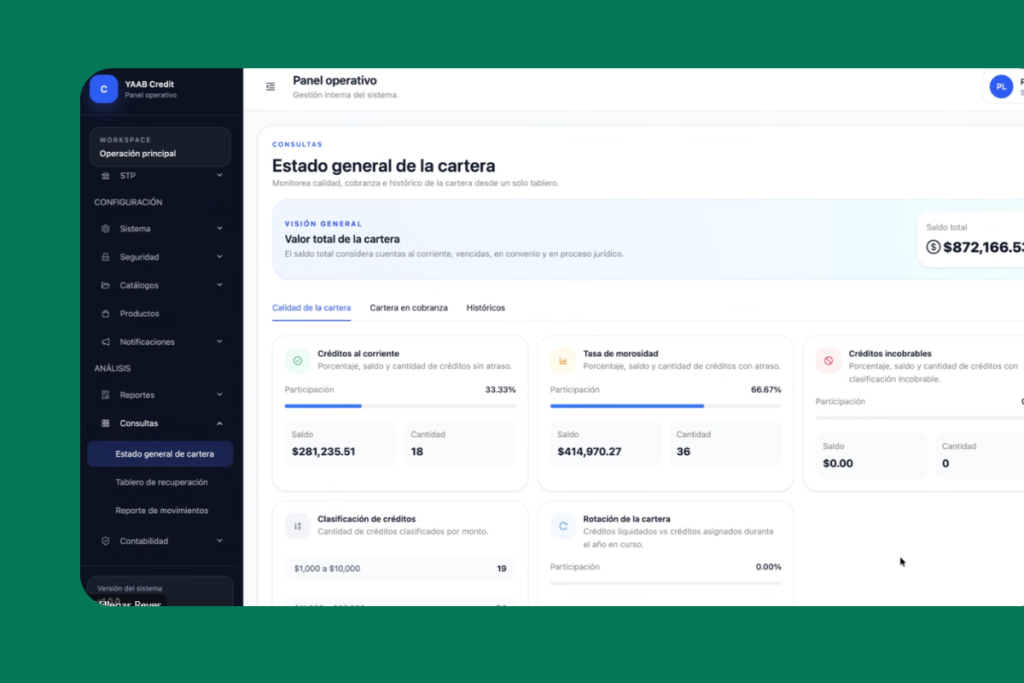Click the Rotación de la cartera refresh icon
The image size is (1024, 683).
[563, 525]
